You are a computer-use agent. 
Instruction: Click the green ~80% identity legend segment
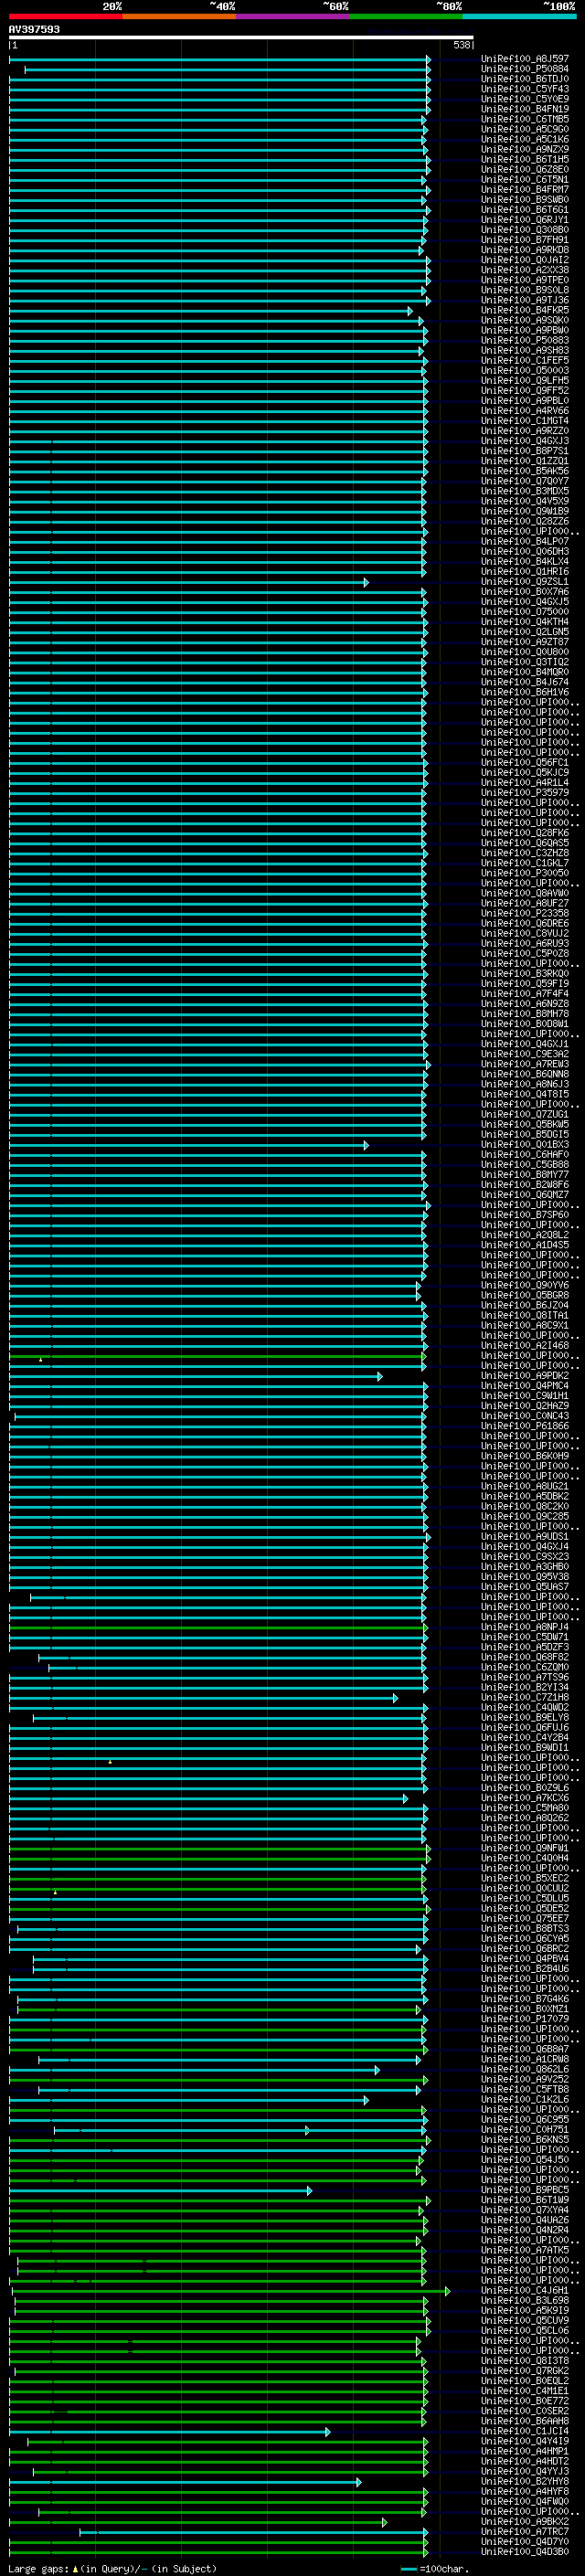click(406, 16)
